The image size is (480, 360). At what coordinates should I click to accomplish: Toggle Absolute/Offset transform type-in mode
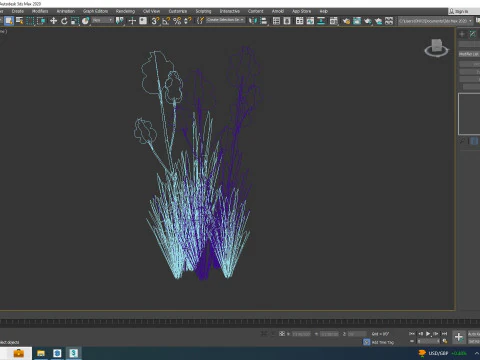tap(282, 334)
